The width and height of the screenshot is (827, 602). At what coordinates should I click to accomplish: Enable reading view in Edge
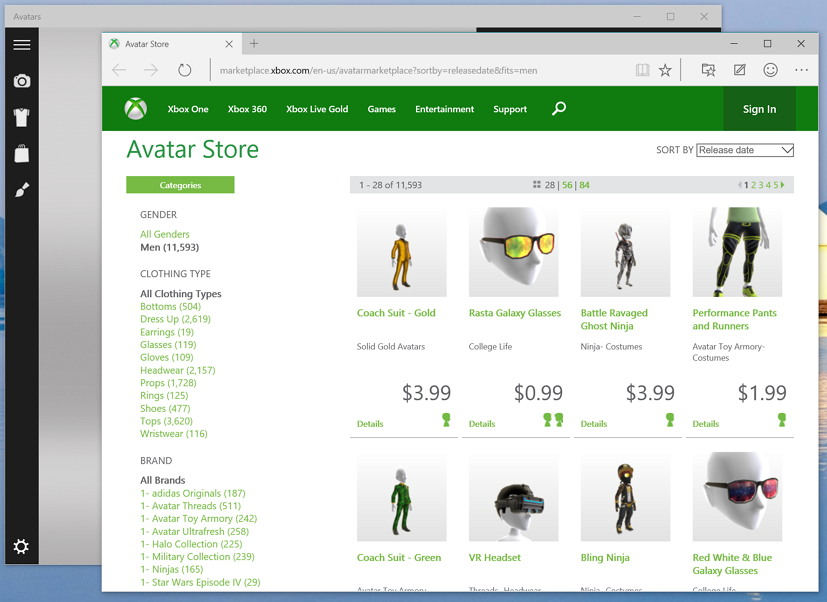click(x=641, y=70)
